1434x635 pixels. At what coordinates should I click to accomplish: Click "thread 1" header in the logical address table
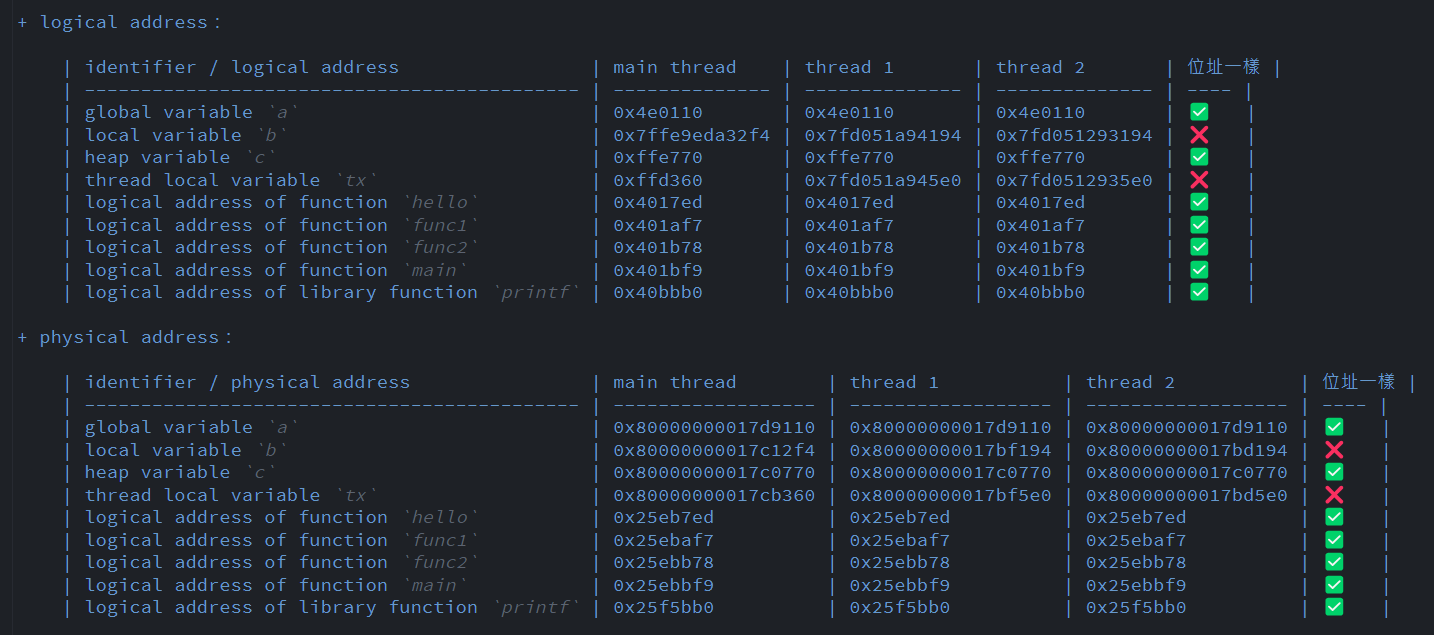coord(849,67)
